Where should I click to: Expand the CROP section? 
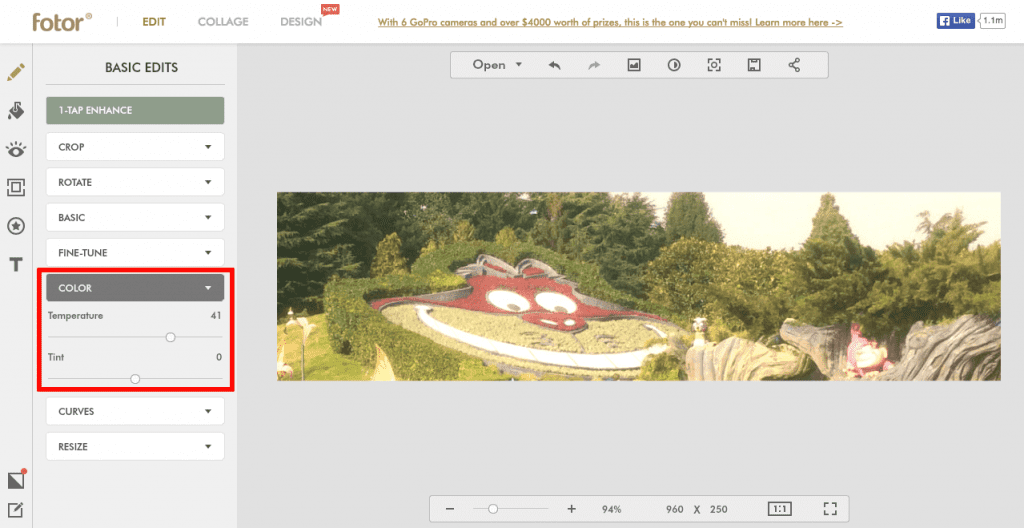[x=135, y=147]
